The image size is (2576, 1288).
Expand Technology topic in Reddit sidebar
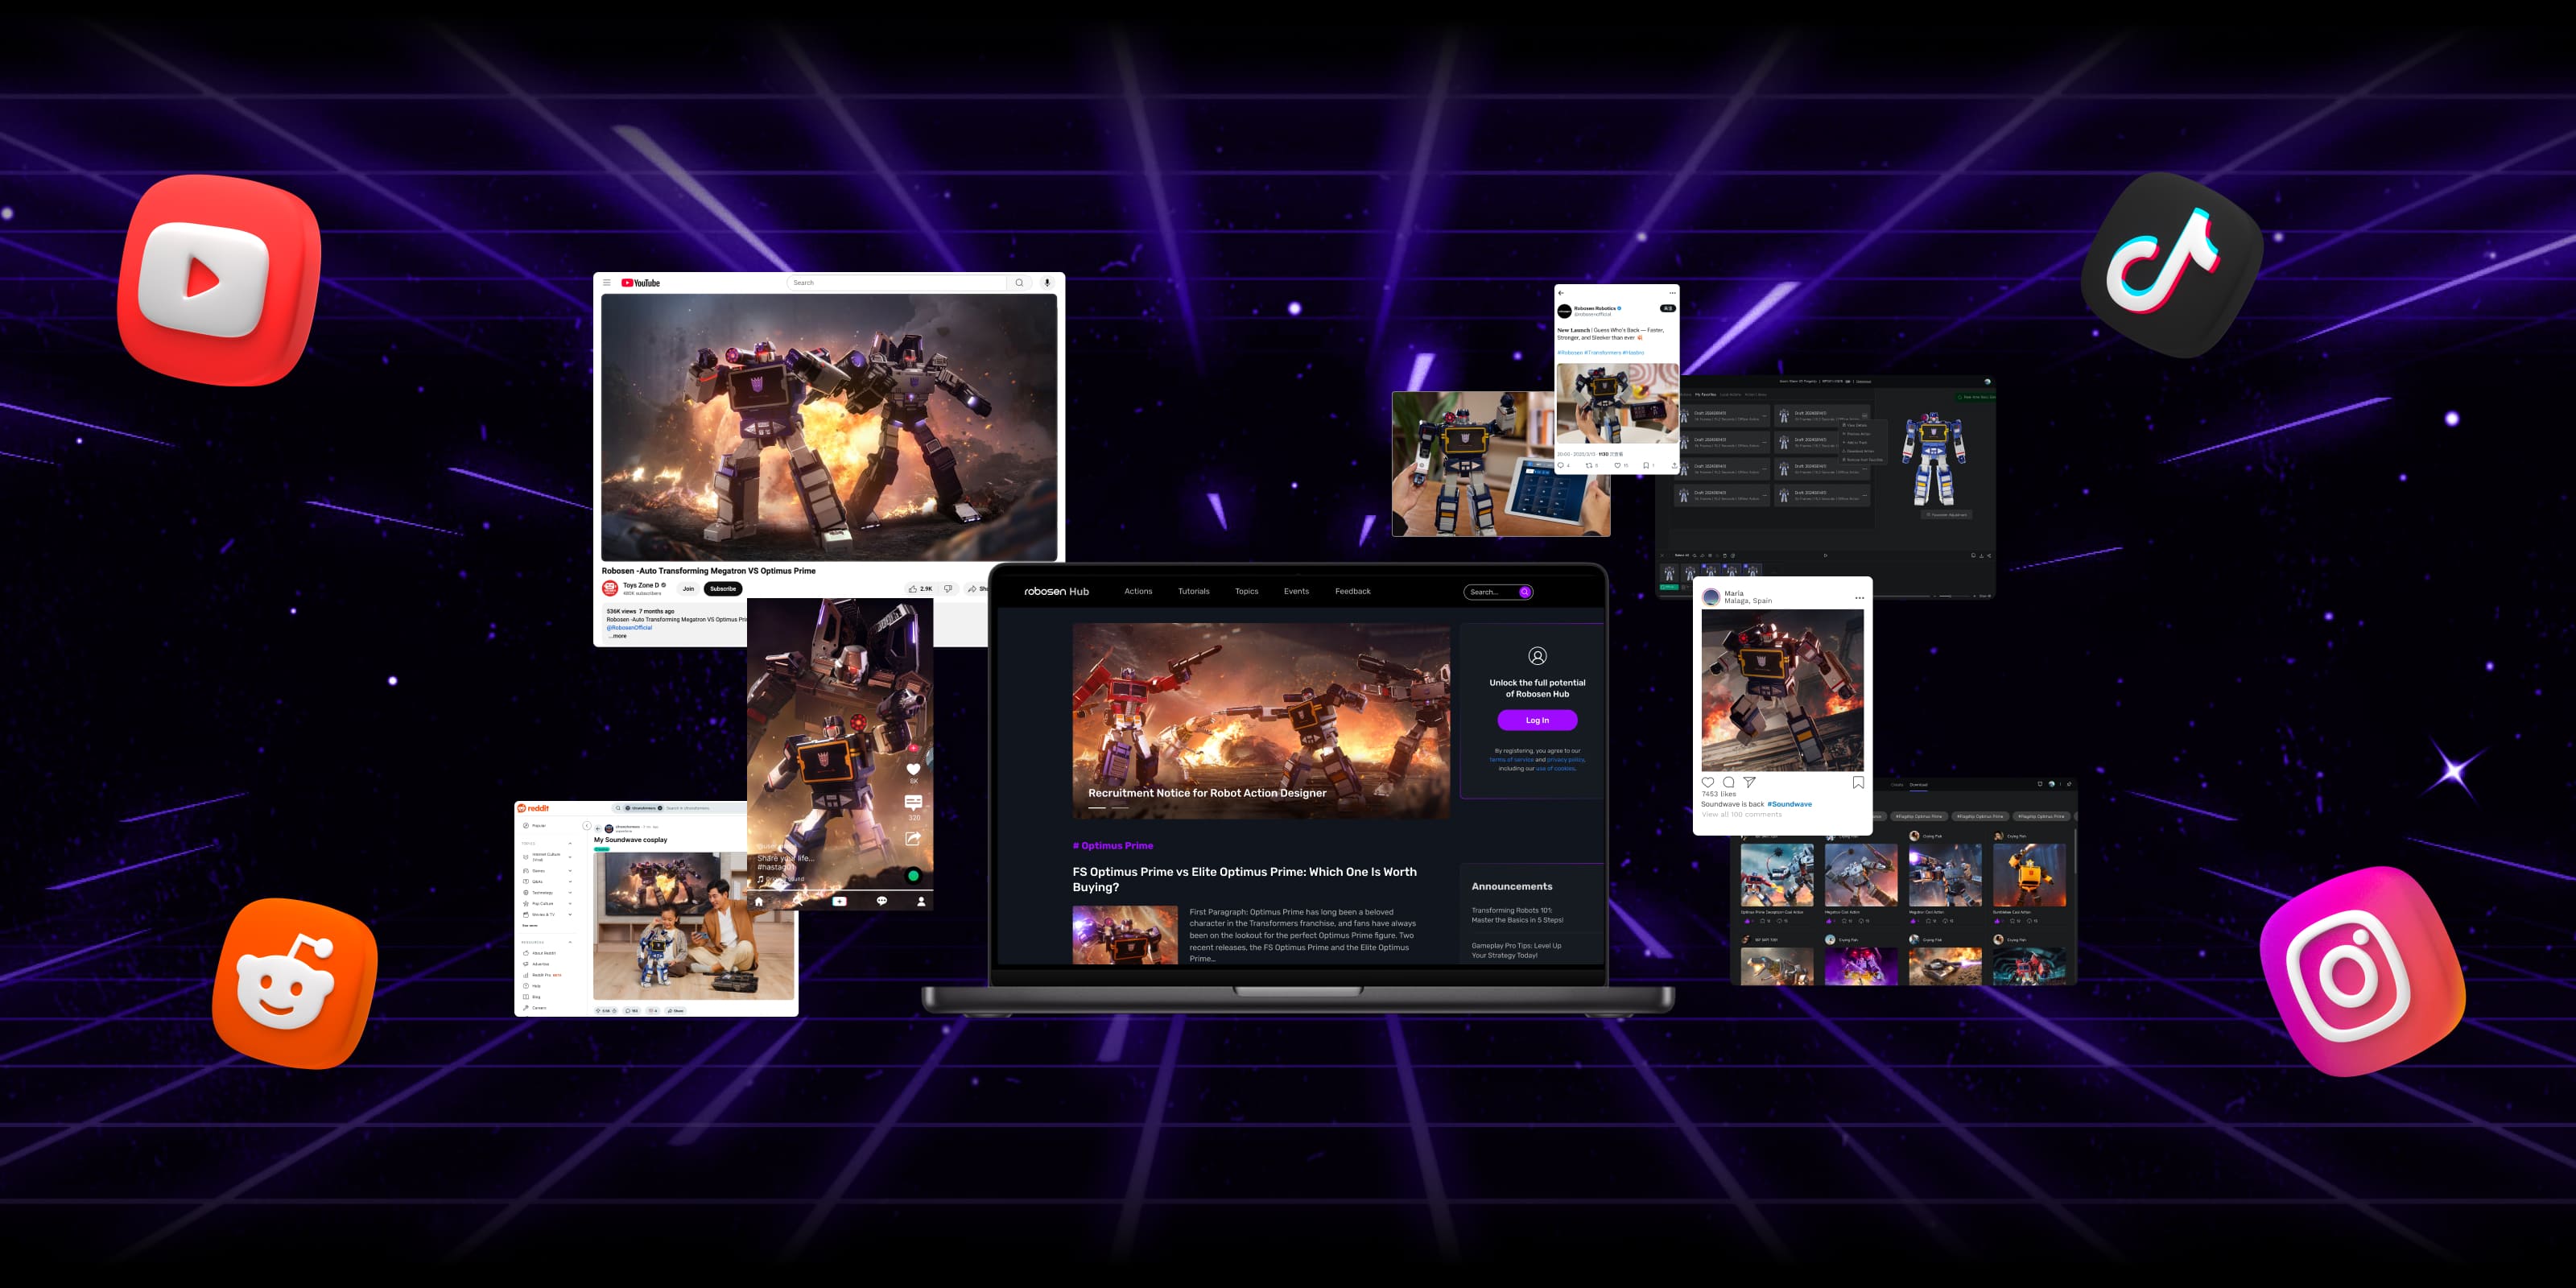click(x=570, y=893)
